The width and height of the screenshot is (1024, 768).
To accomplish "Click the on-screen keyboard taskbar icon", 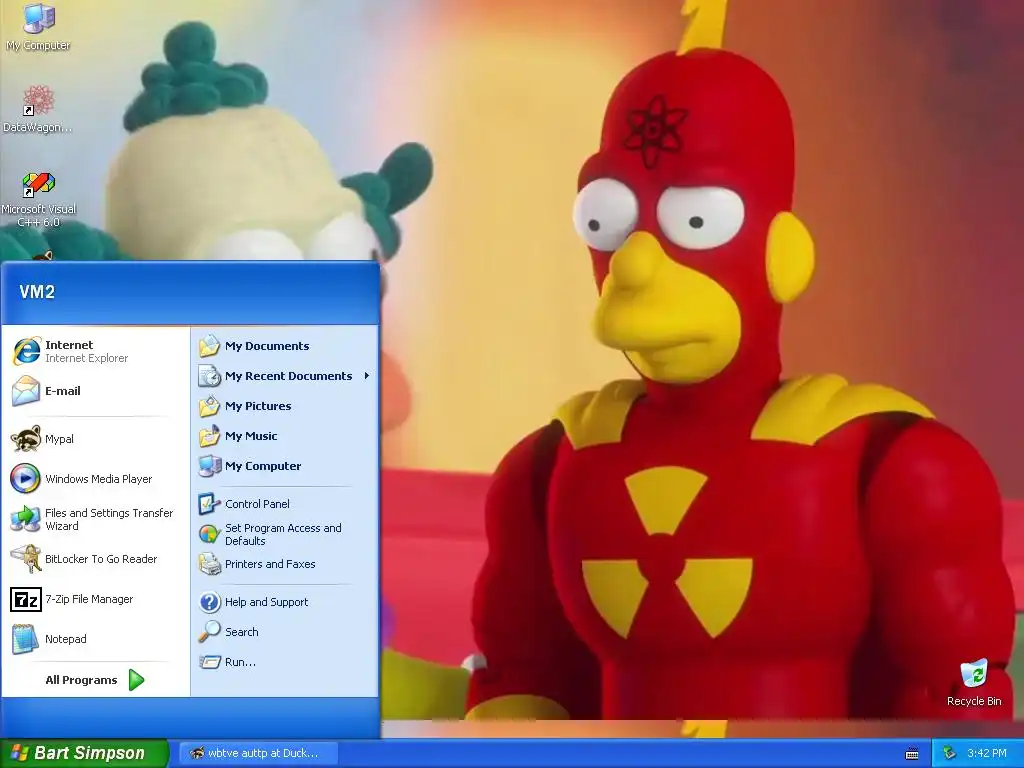I will [912, 754].
